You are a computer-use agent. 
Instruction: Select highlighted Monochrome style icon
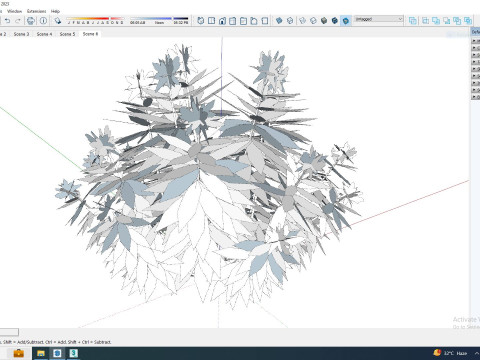(x=346, y=21)
